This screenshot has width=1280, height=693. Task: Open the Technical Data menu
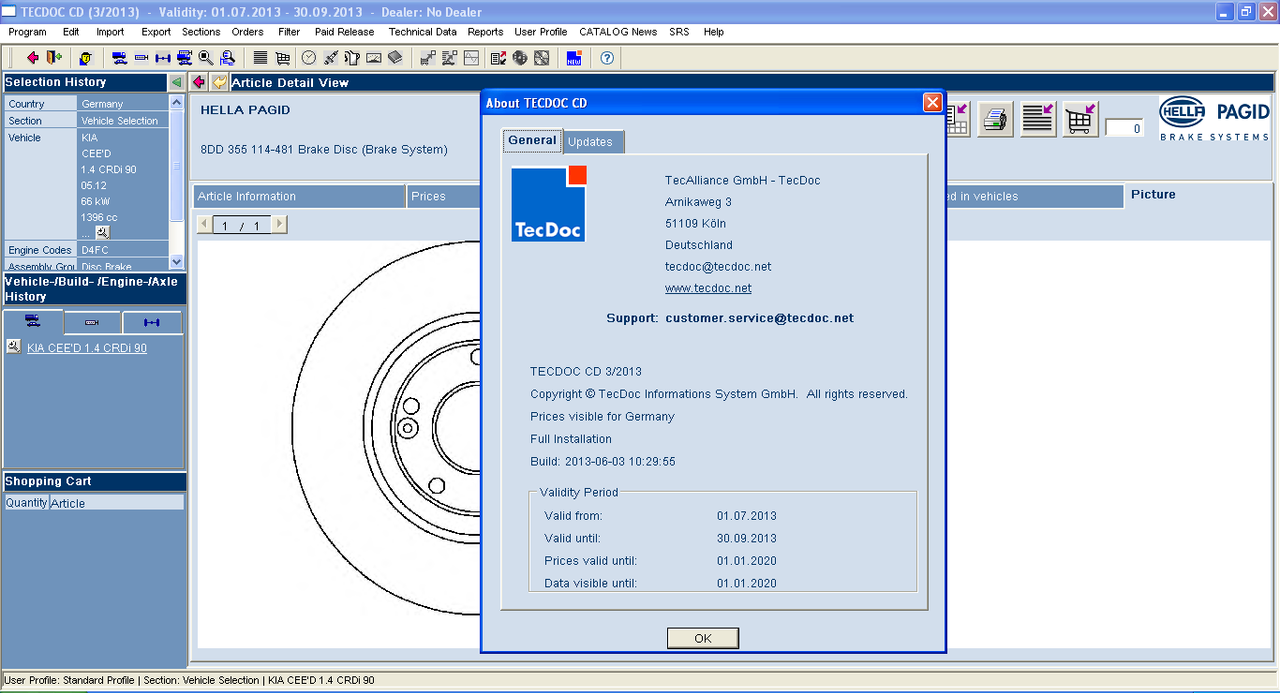tap(423, 32)
